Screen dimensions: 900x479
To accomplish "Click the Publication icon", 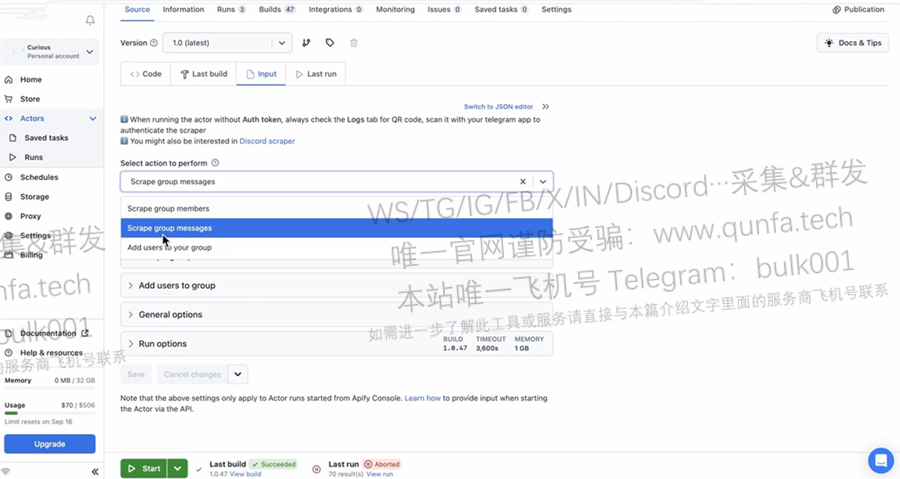I will pos(836,9).
